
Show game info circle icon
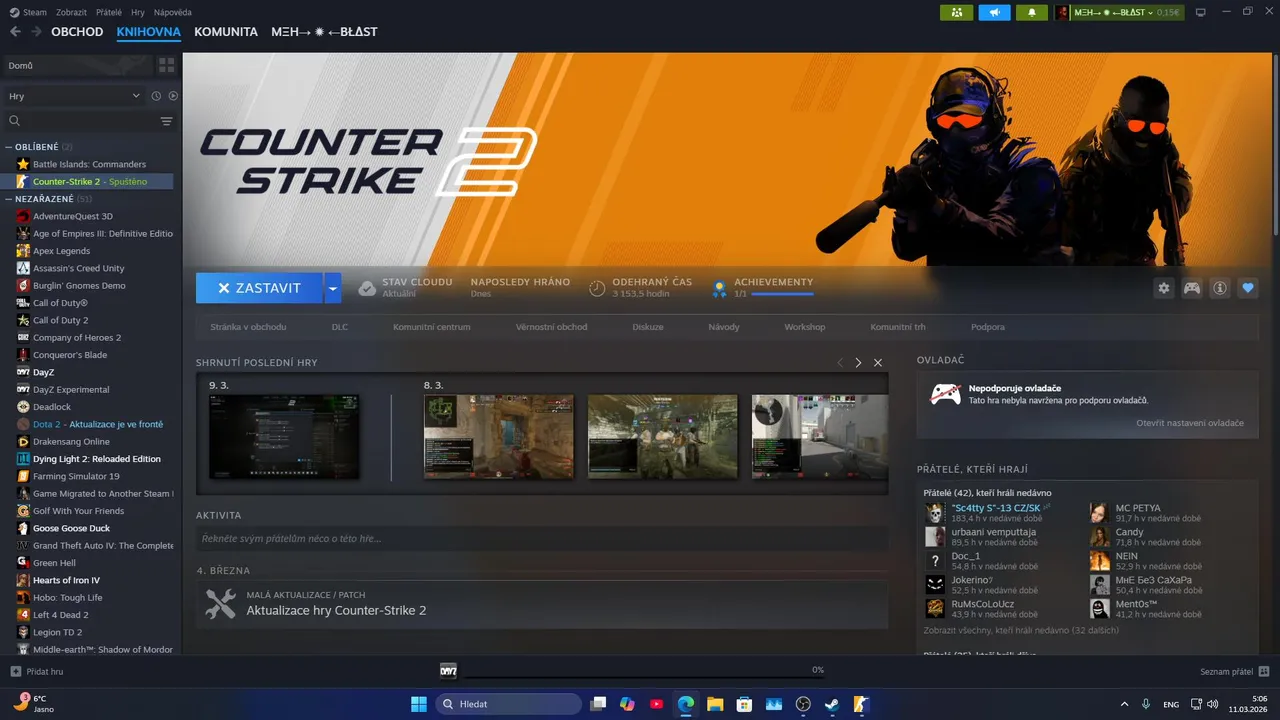1219,288
